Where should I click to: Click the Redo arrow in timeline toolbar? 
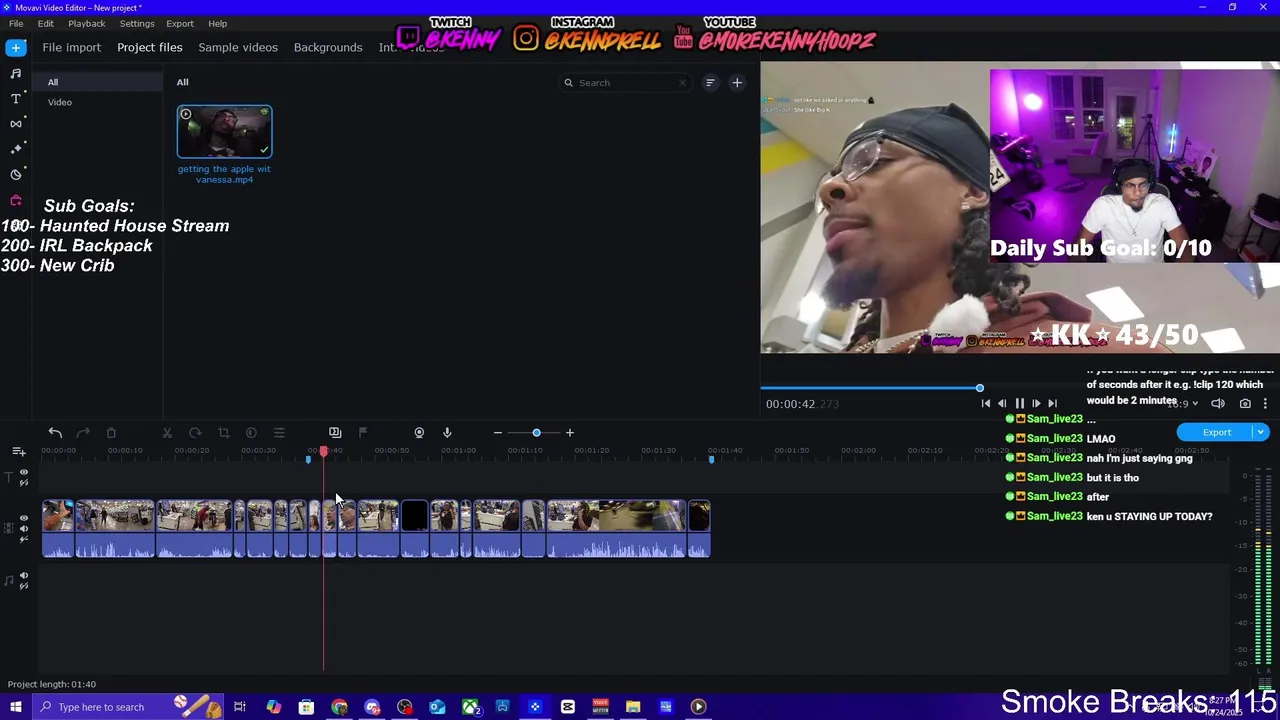(x=83, y=433)
